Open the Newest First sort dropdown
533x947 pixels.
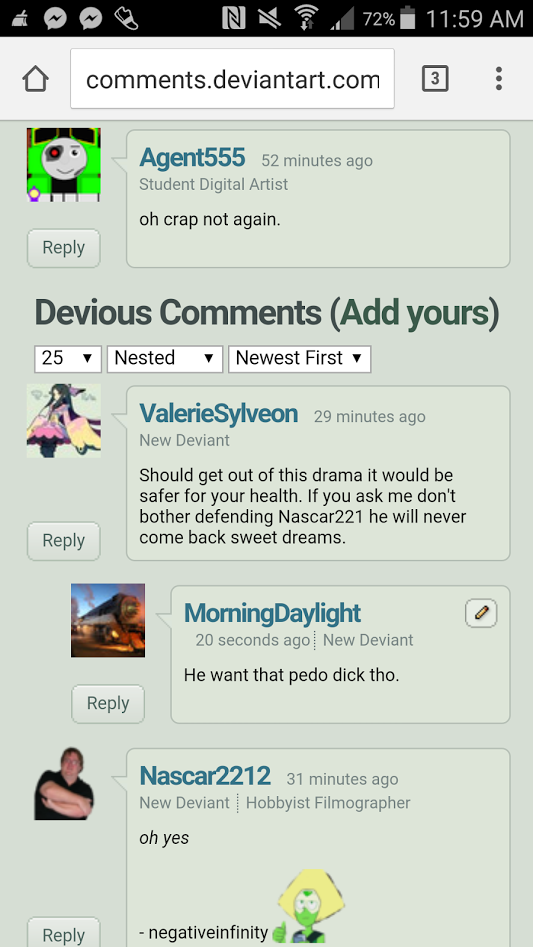click(x=299, y=358)
